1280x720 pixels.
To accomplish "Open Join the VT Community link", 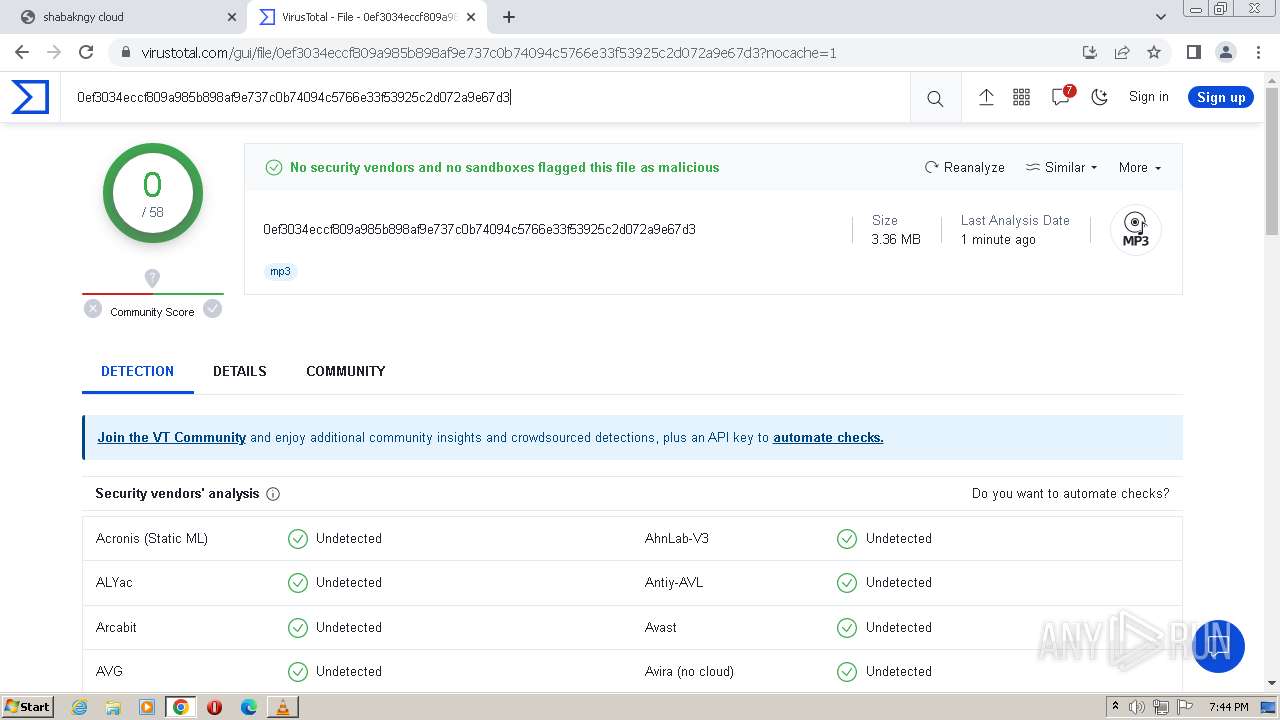I will (171, 437).
